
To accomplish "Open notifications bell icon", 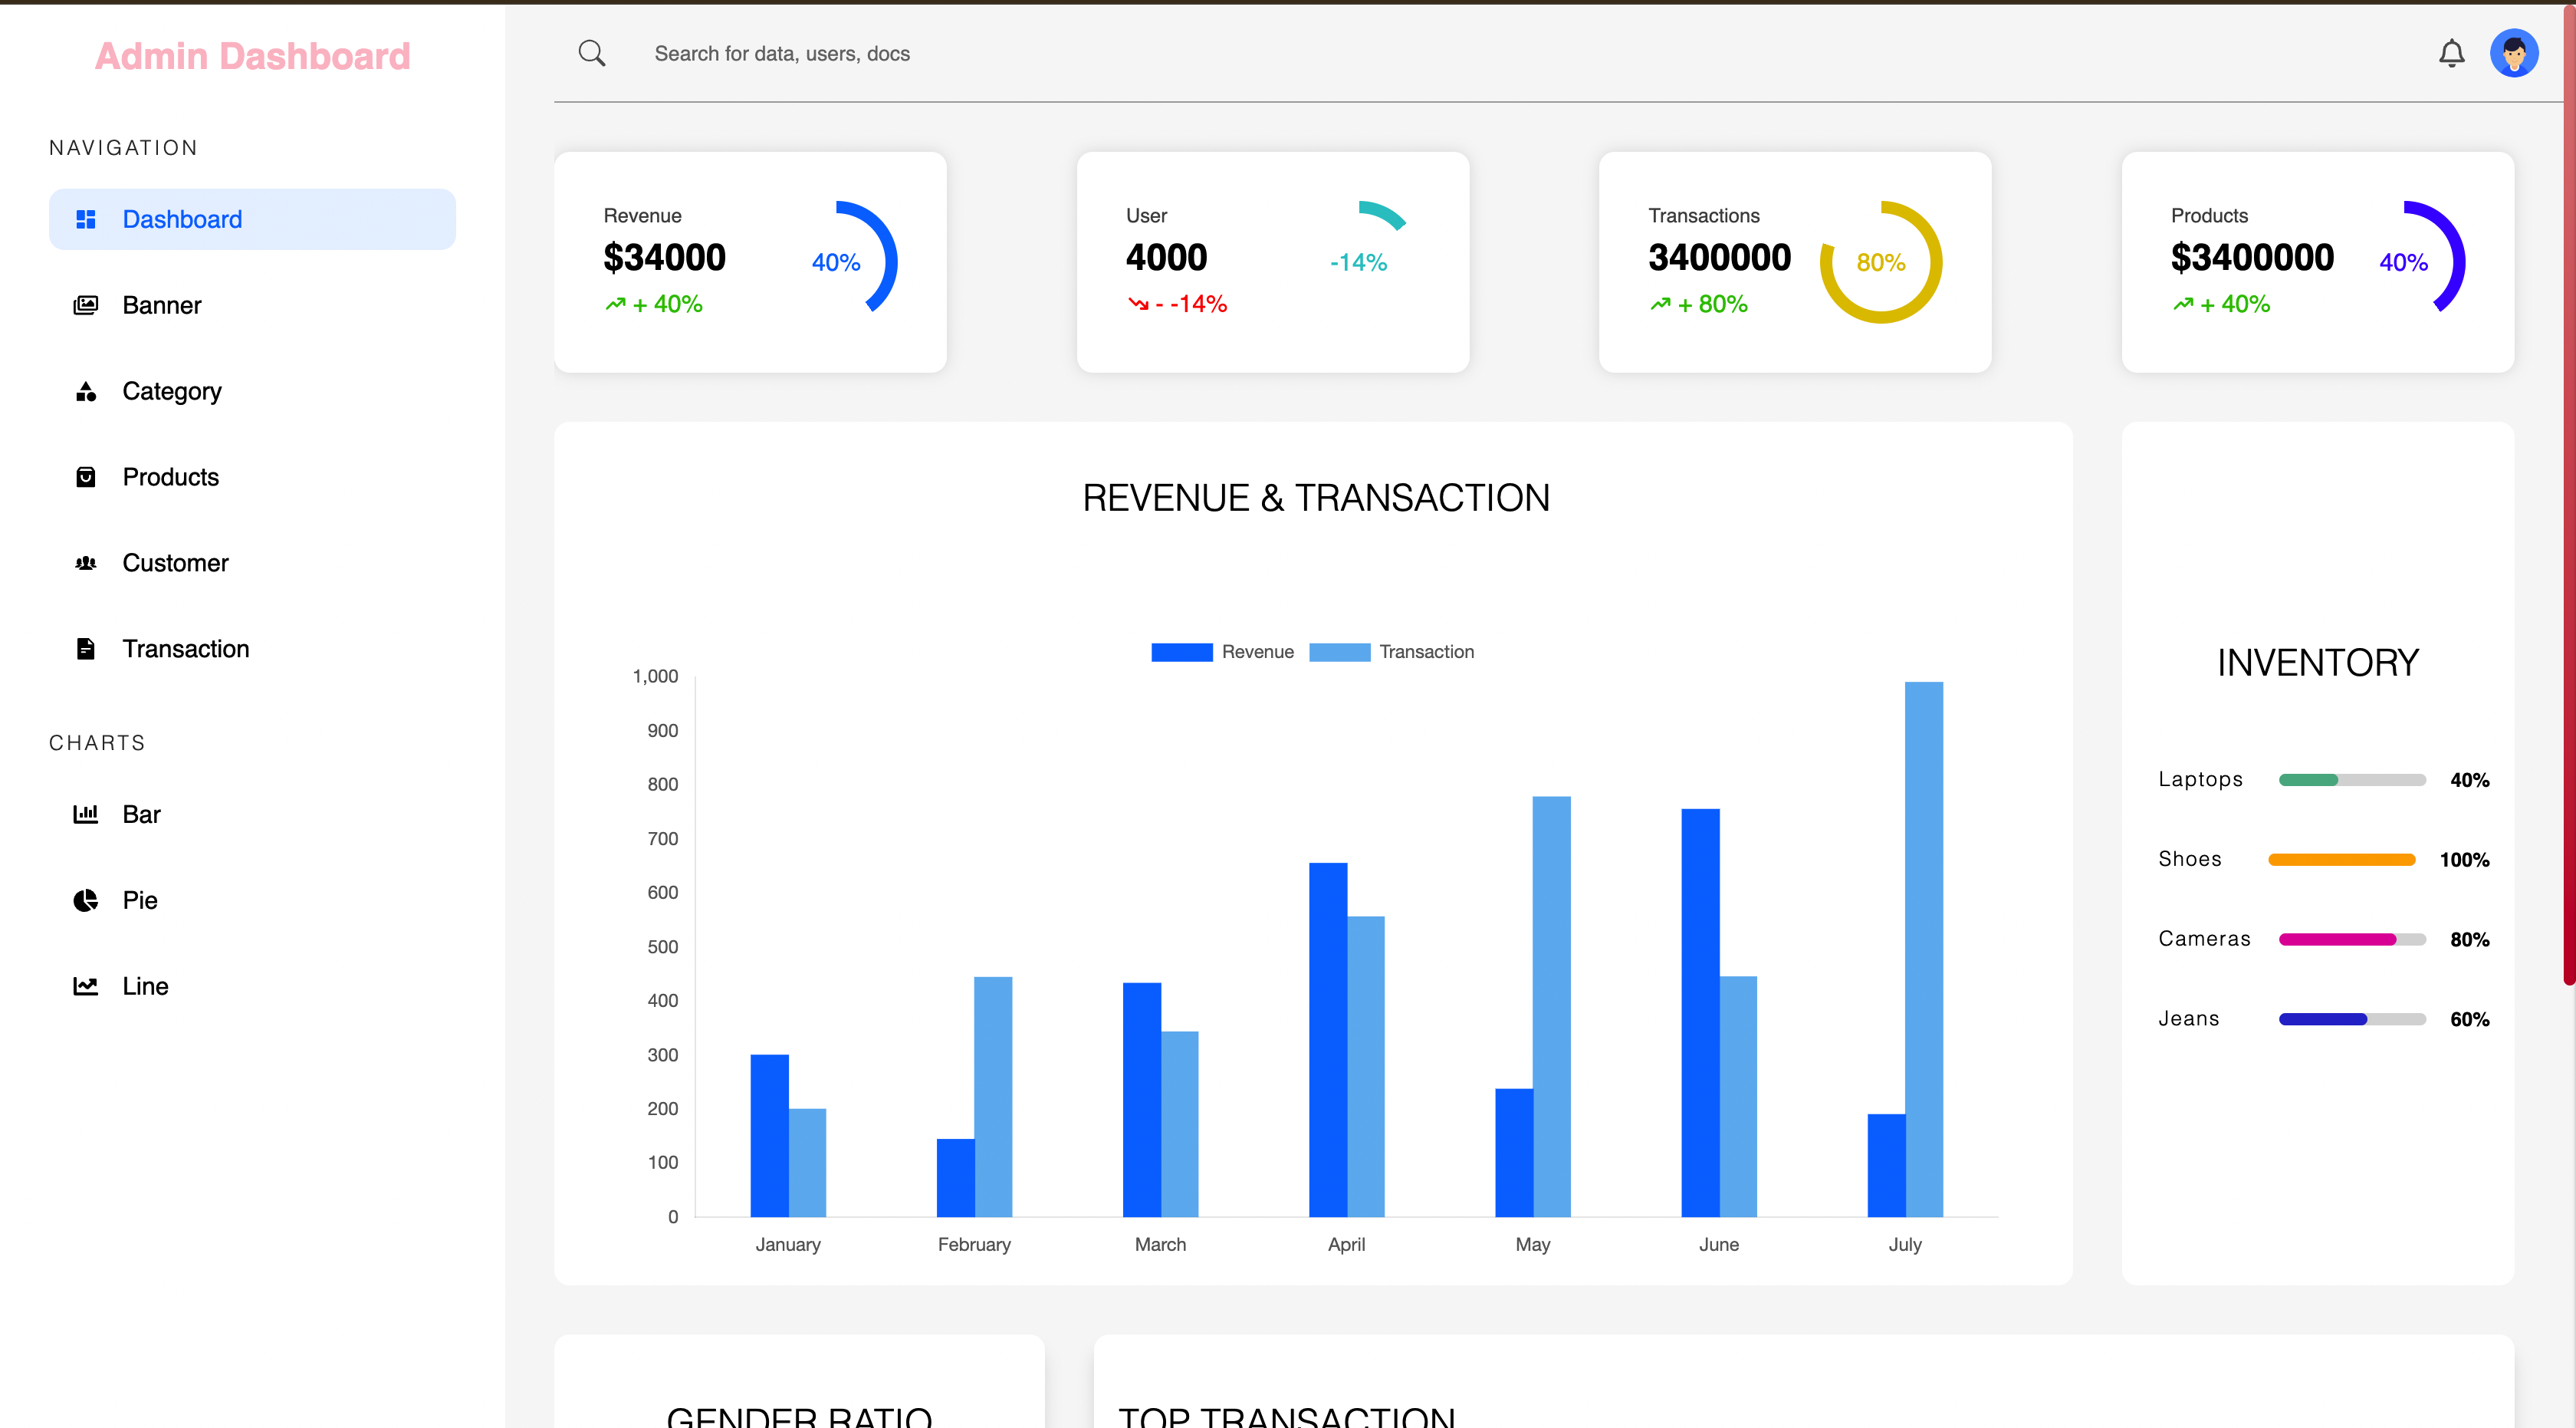I will (x=2451, y=53).
